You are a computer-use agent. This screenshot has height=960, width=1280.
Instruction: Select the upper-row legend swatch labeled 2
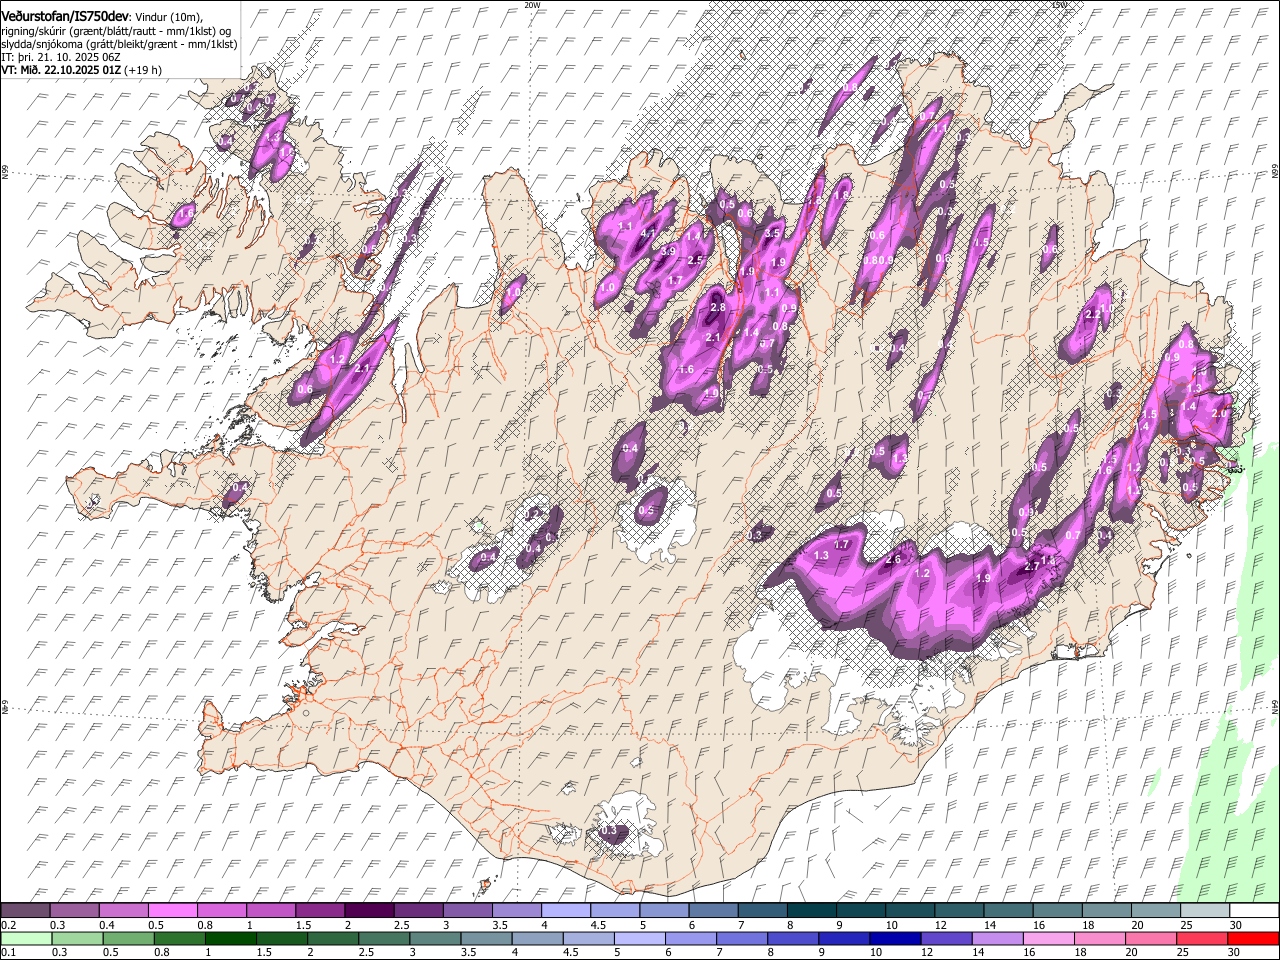[x=369, y=911]
